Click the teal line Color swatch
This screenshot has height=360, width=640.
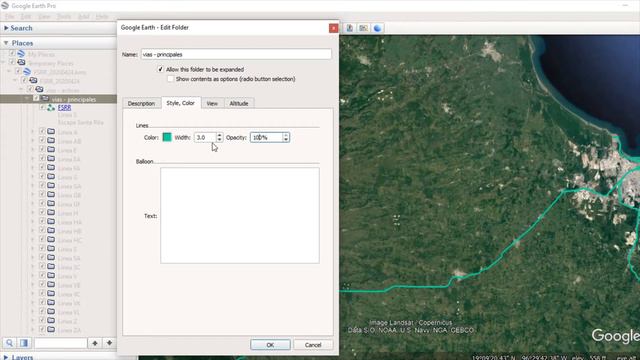[x=167, y=137]
